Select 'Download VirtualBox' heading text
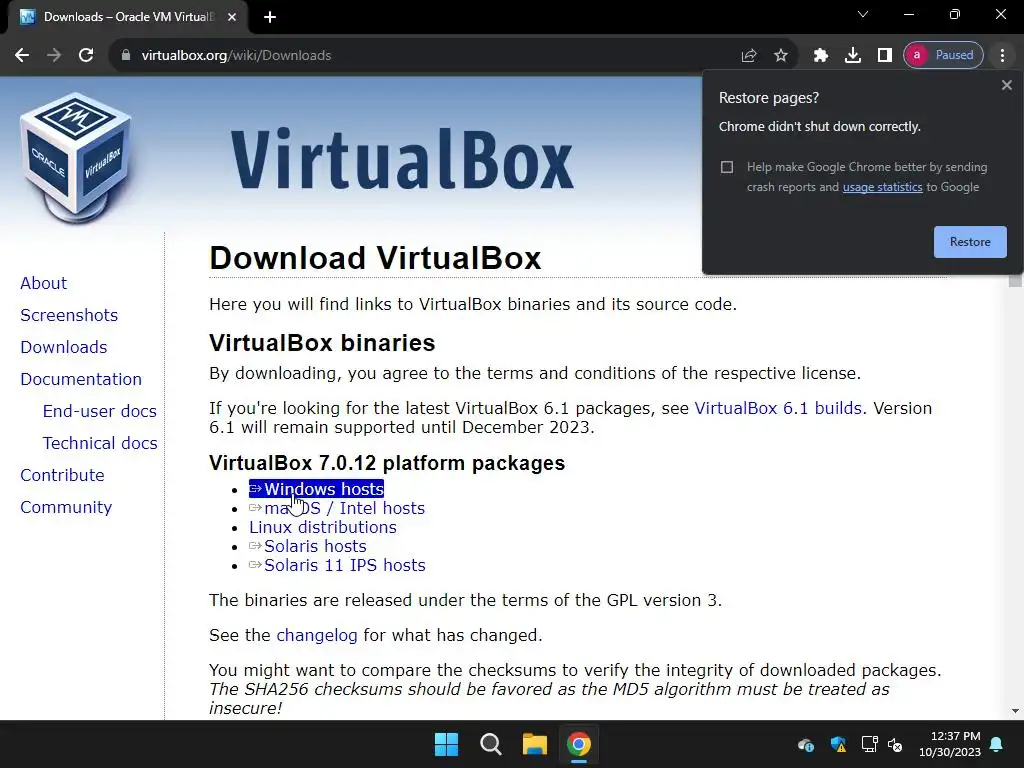This screenshot has height=768, width=1024. (376, 259)
